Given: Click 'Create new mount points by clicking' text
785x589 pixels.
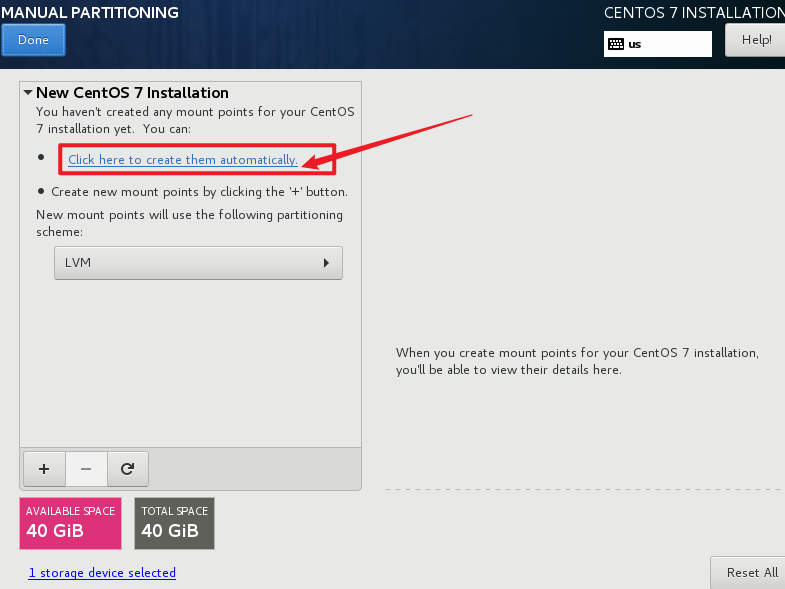Looking at the screenshot, I should tap(199, 192).
